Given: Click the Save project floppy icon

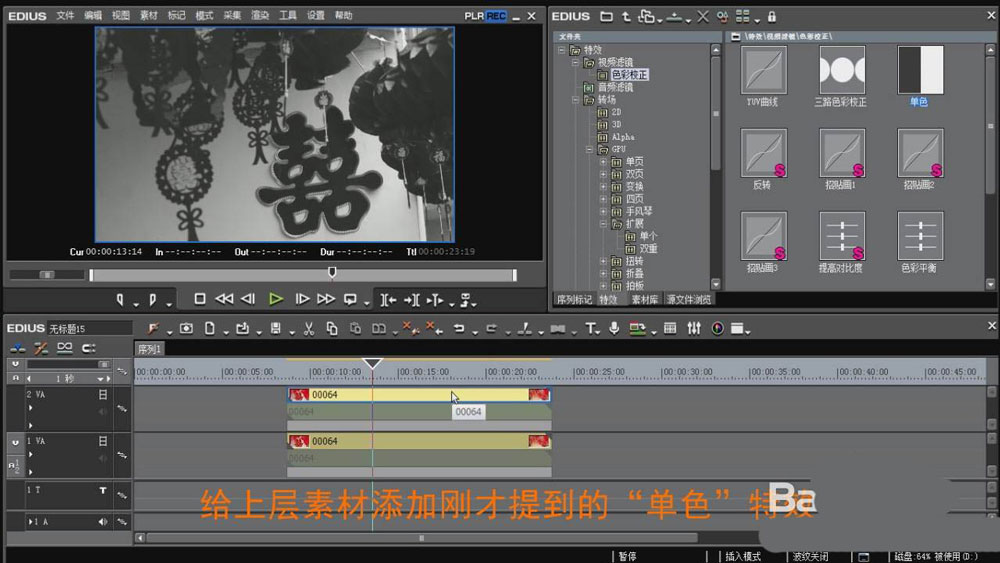Looking at the screenshot, I should (x=276, y=328).
